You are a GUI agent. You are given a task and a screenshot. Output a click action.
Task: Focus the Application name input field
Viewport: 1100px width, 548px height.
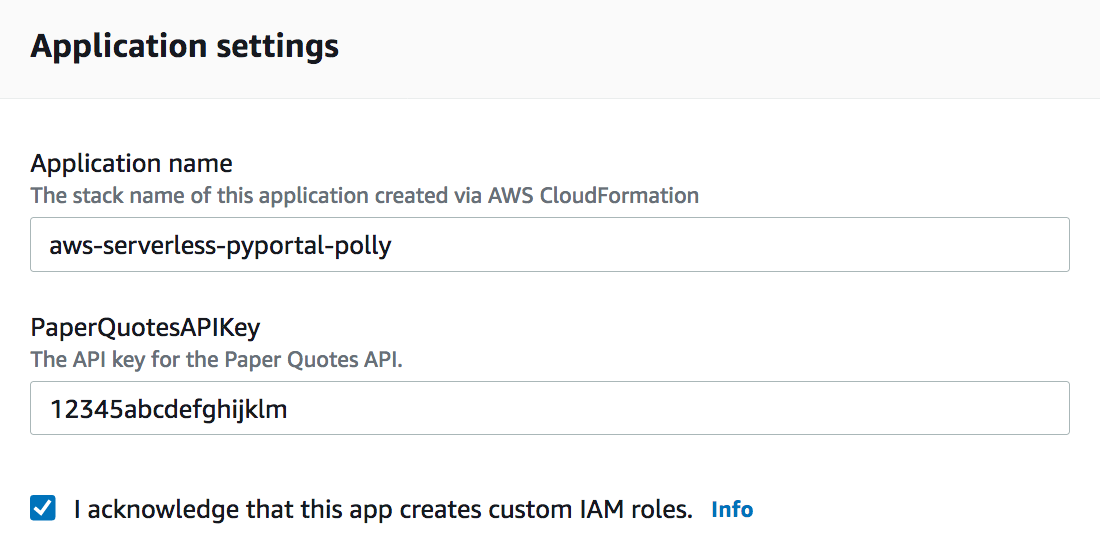click(x=550, y=245)
